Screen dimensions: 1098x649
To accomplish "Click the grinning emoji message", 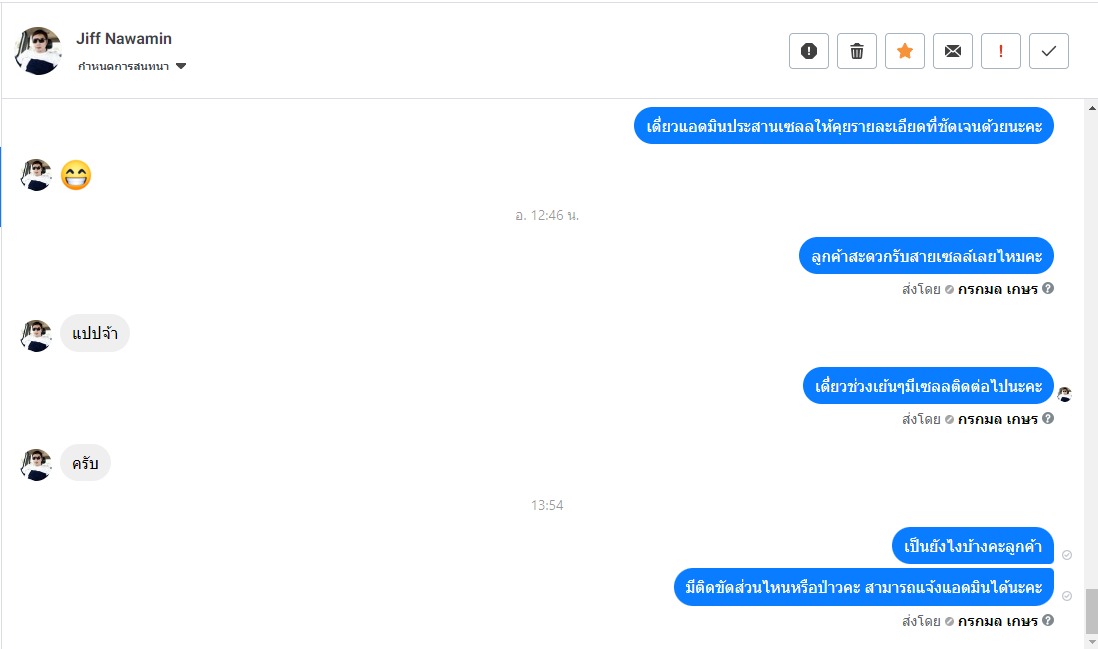I will coord(76,175).
